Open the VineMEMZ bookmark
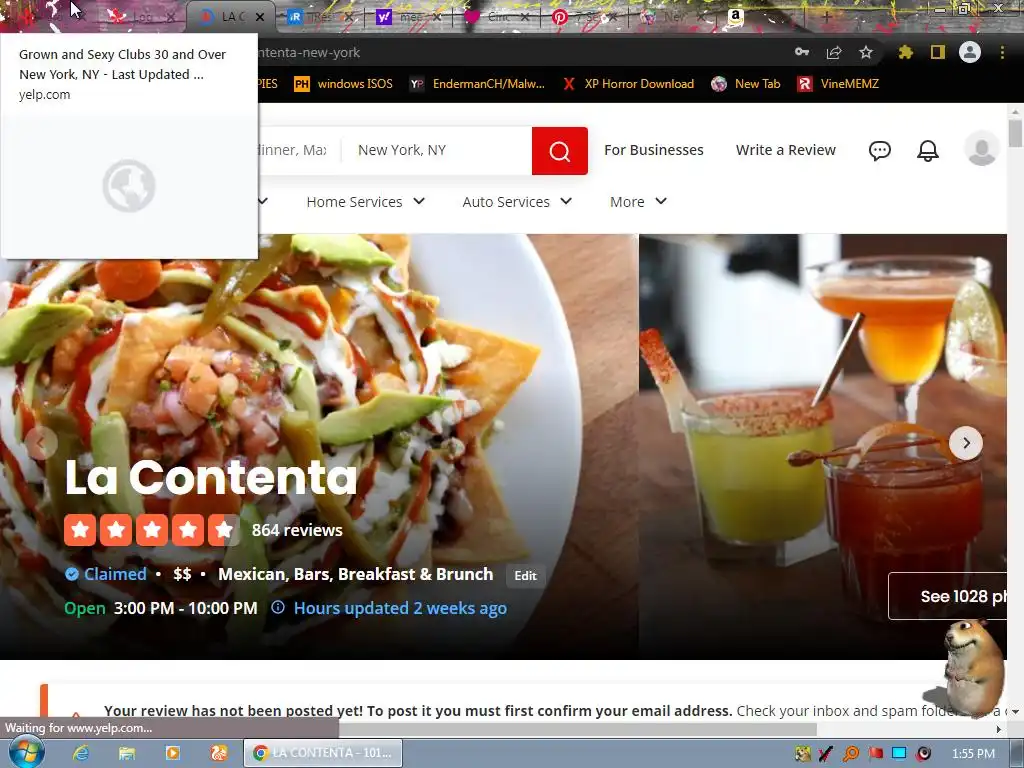 [x=839, y=84]
